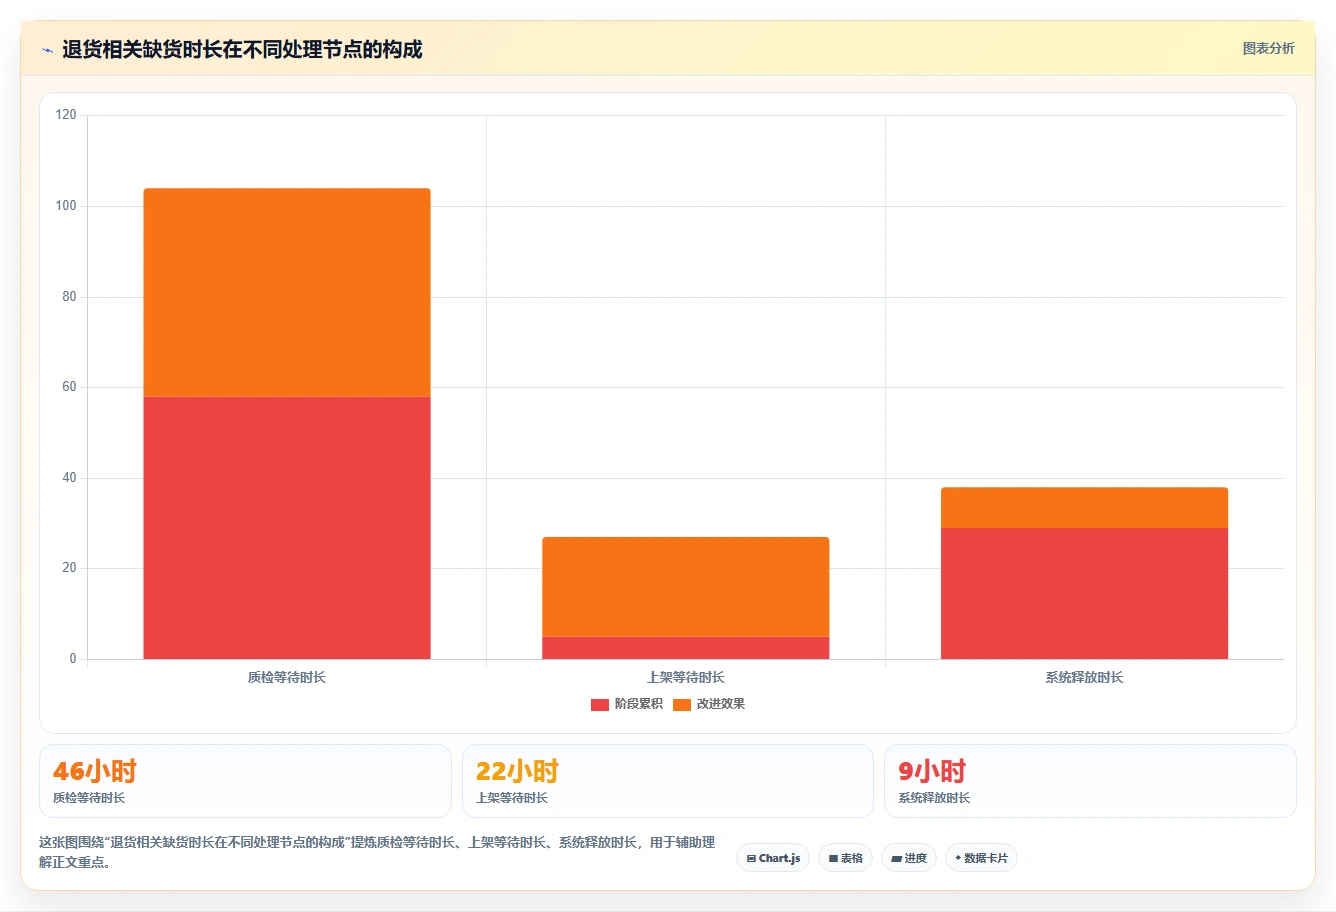
Task: Open the 46小时 质检等待时长 card
Action: coord(245,781)
